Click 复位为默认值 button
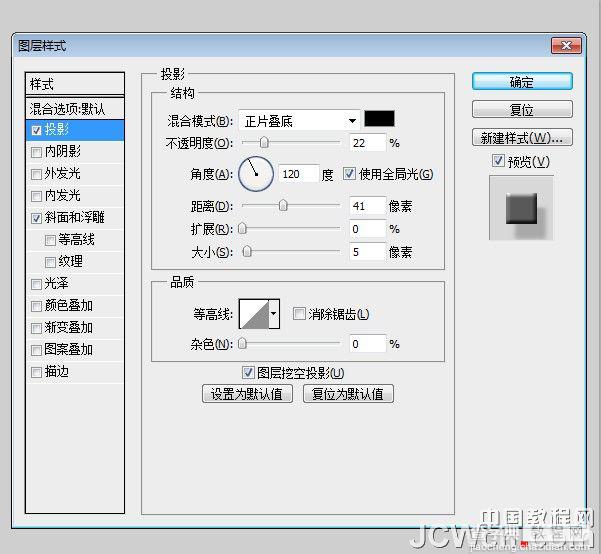Screen dimensions: 601x554 click(x=348, y=394)
